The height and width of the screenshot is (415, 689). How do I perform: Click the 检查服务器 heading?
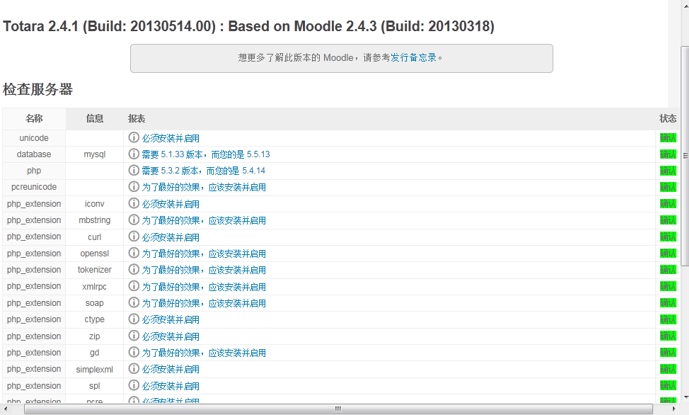(38, 89)
